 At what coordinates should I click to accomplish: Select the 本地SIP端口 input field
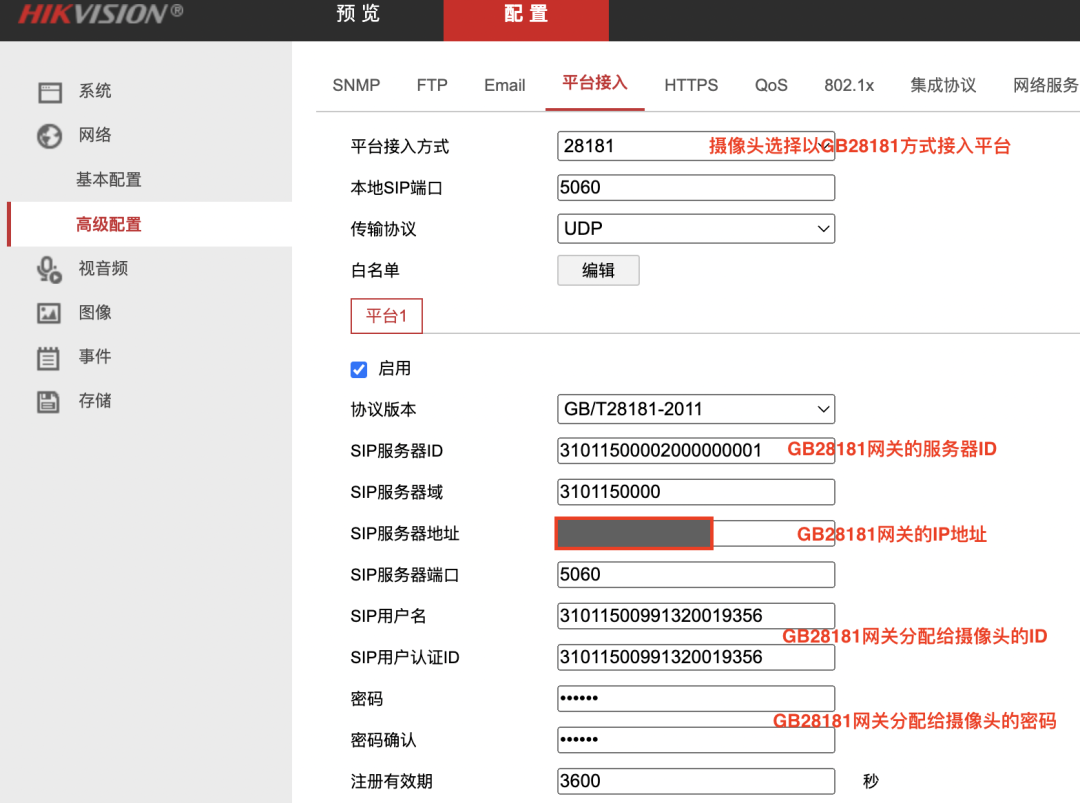[x=695, y=187]
